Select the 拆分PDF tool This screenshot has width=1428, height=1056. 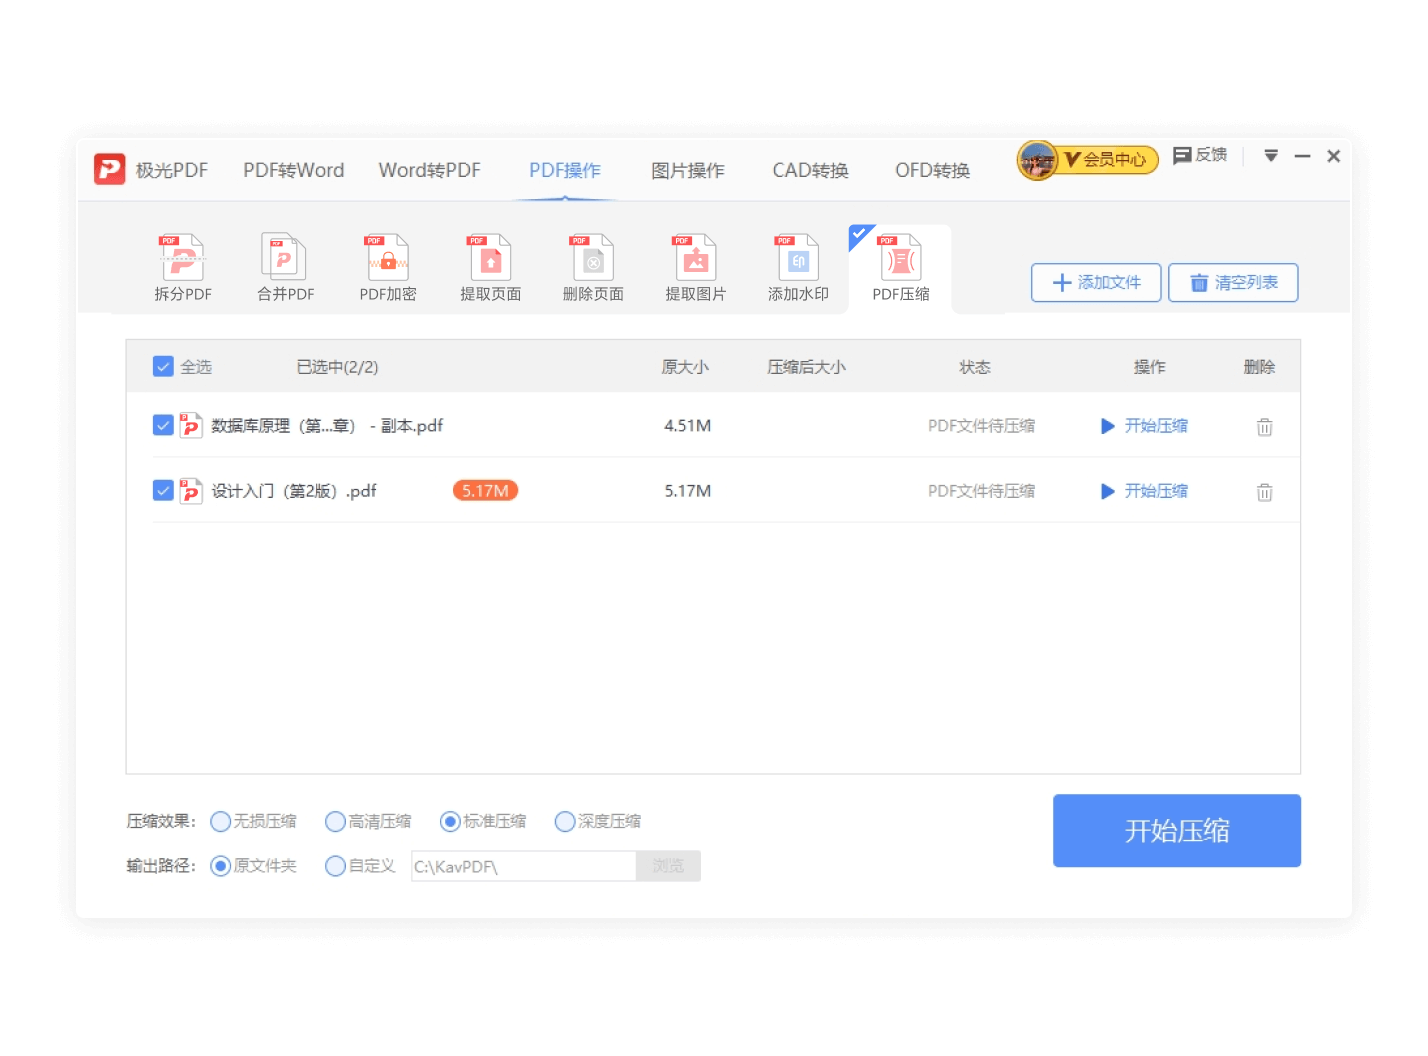click(181, 267)
